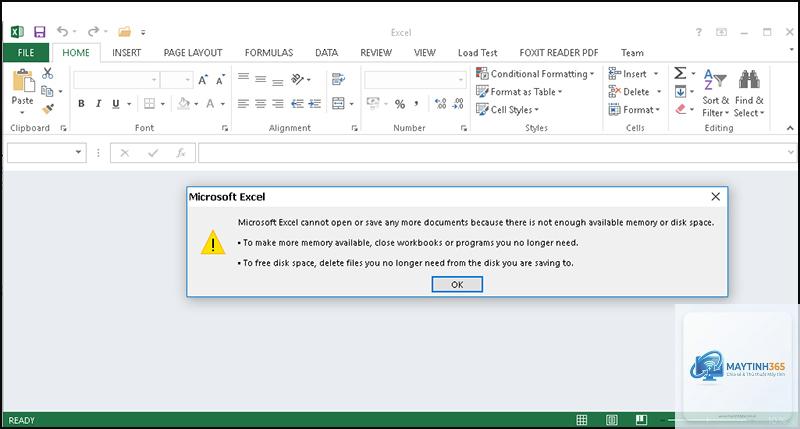Image resolution: width=800 pixels, height=429 pixels.
Task: Expand the formula bar chevron
Action: click(790, 153)
